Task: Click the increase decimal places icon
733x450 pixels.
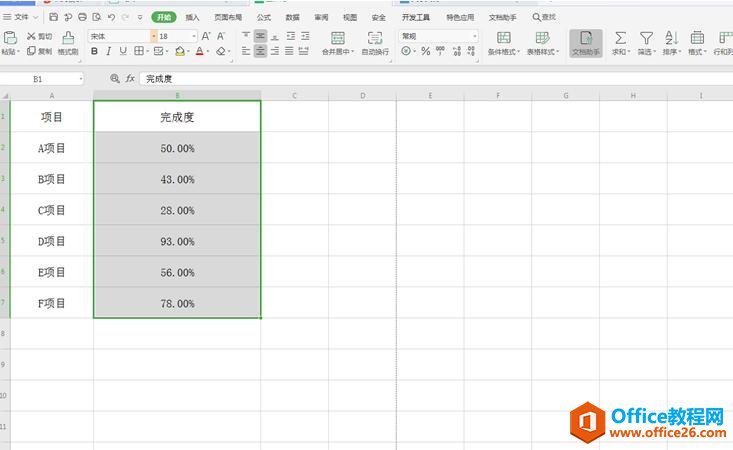Action: coord(457,51)
